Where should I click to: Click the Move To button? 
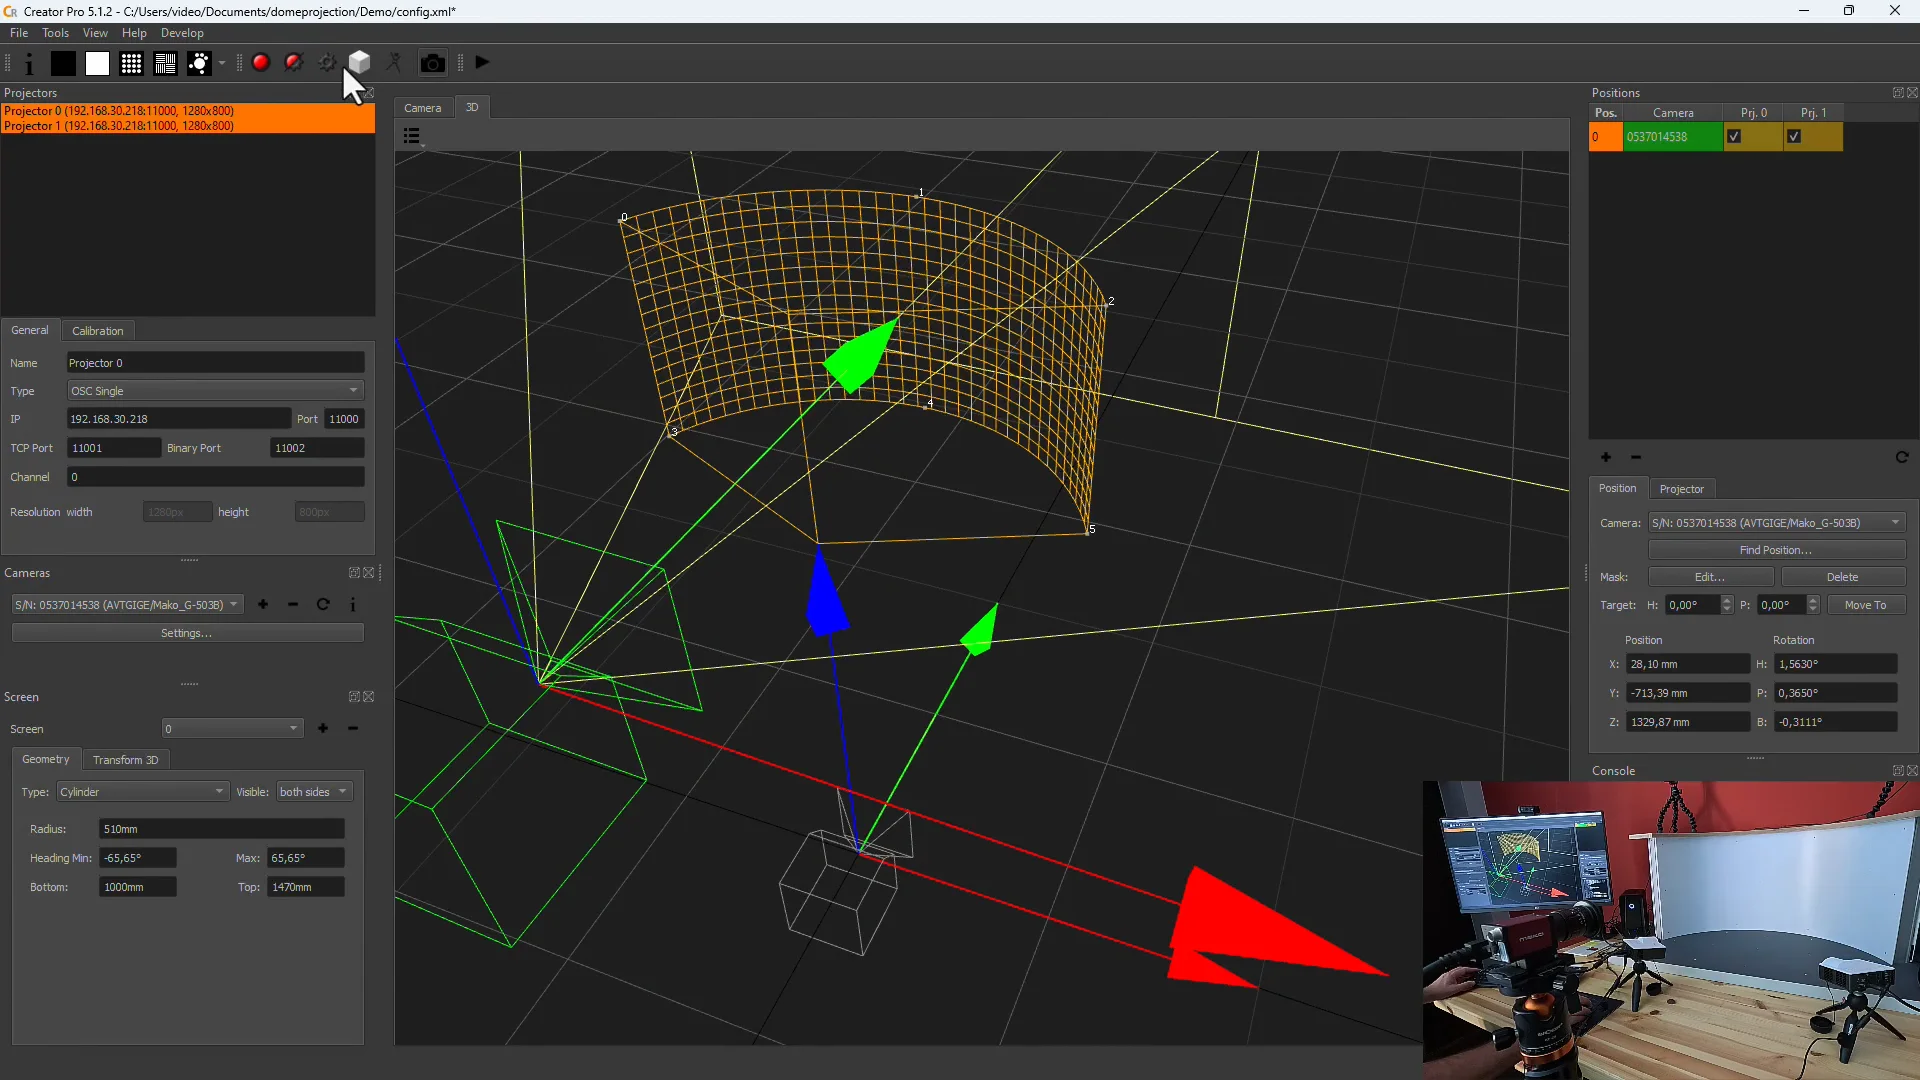click(x=1866, y=605)
